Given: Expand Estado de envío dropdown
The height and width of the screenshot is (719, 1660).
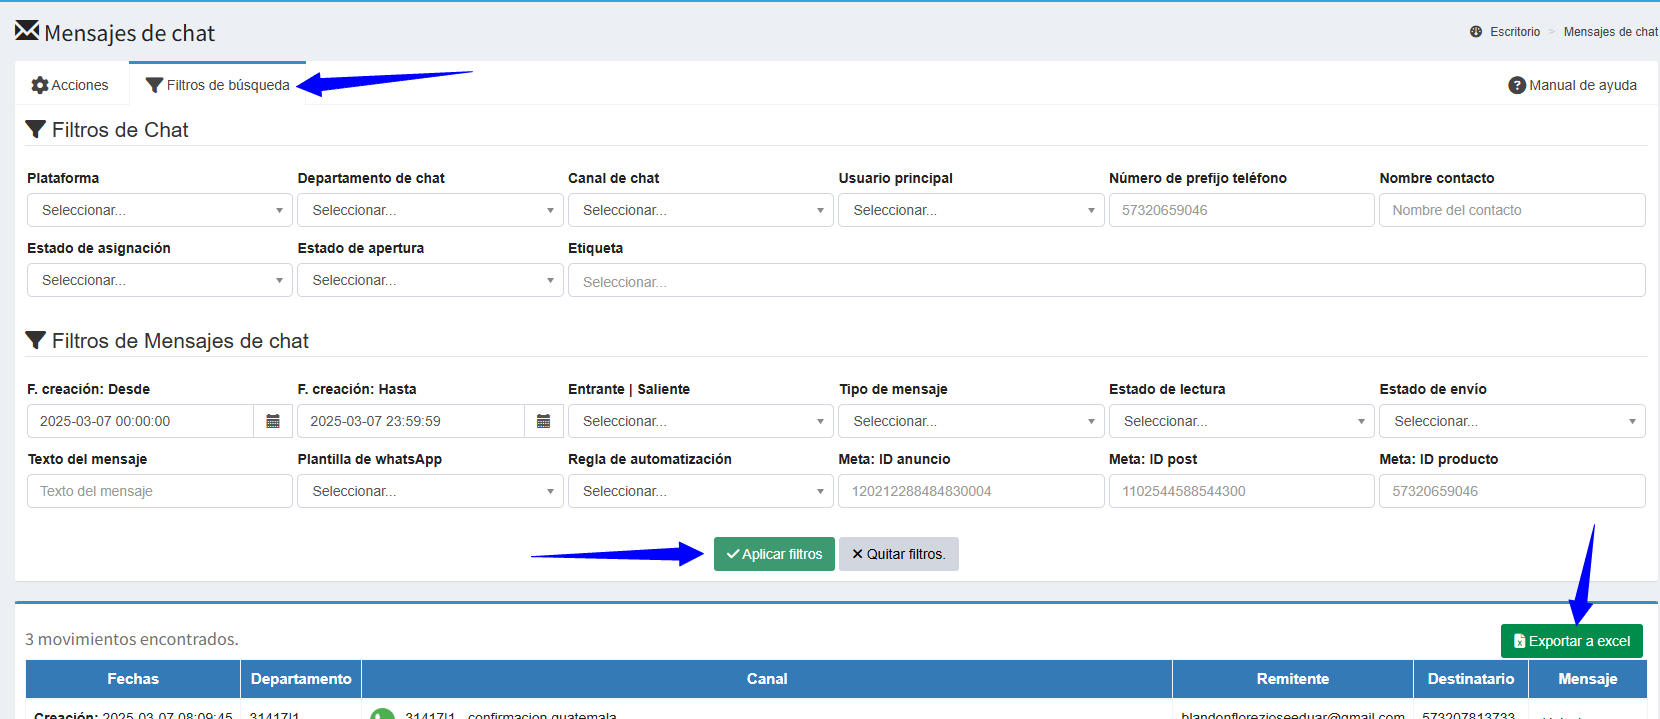Looking at the screenshot, I should click(x=1512, y=421).
